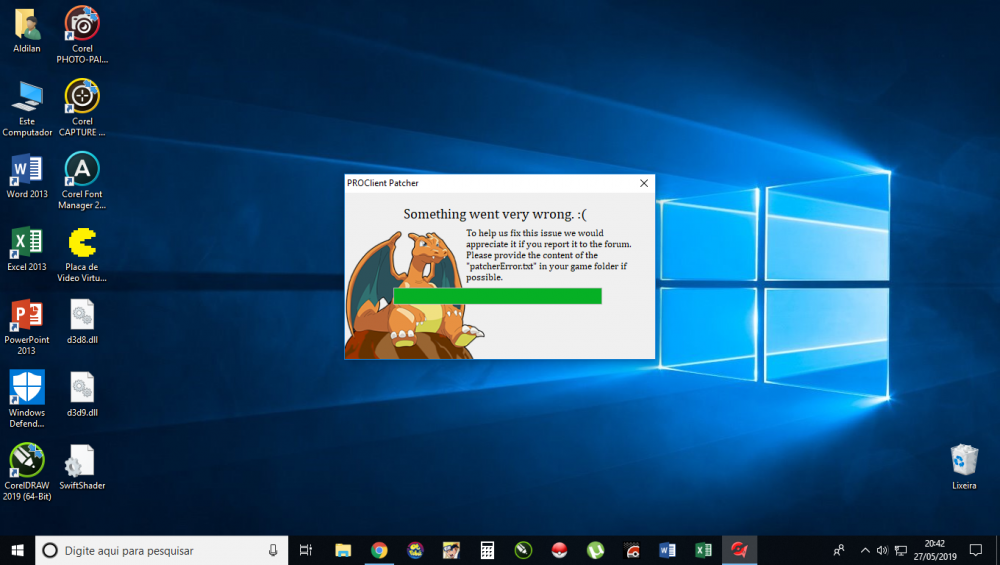Viewport: 1000px width, 565px height.
Task: Open Google Chrome from taskbar
Action: click(379, 550)
